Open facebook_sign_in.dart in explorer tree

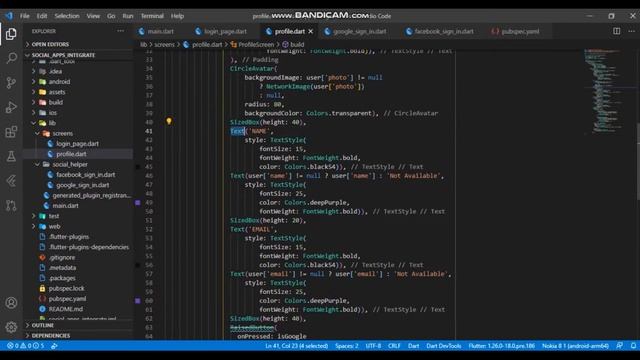click(85, 175)
